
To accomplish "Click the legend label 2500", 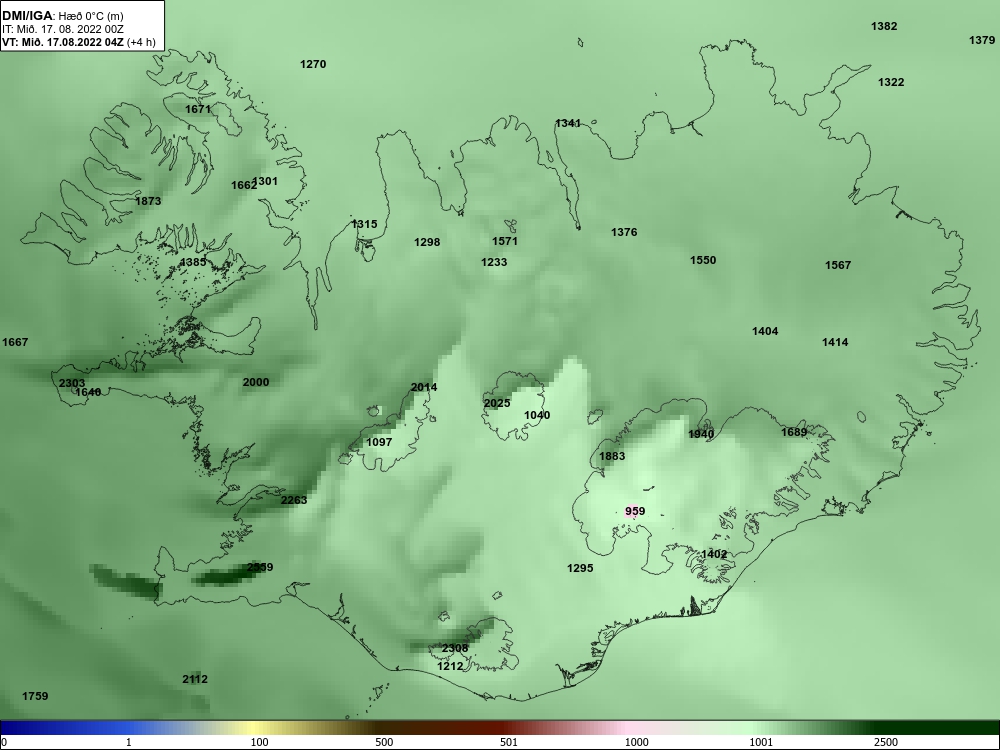I will click(x=886, y=742).
